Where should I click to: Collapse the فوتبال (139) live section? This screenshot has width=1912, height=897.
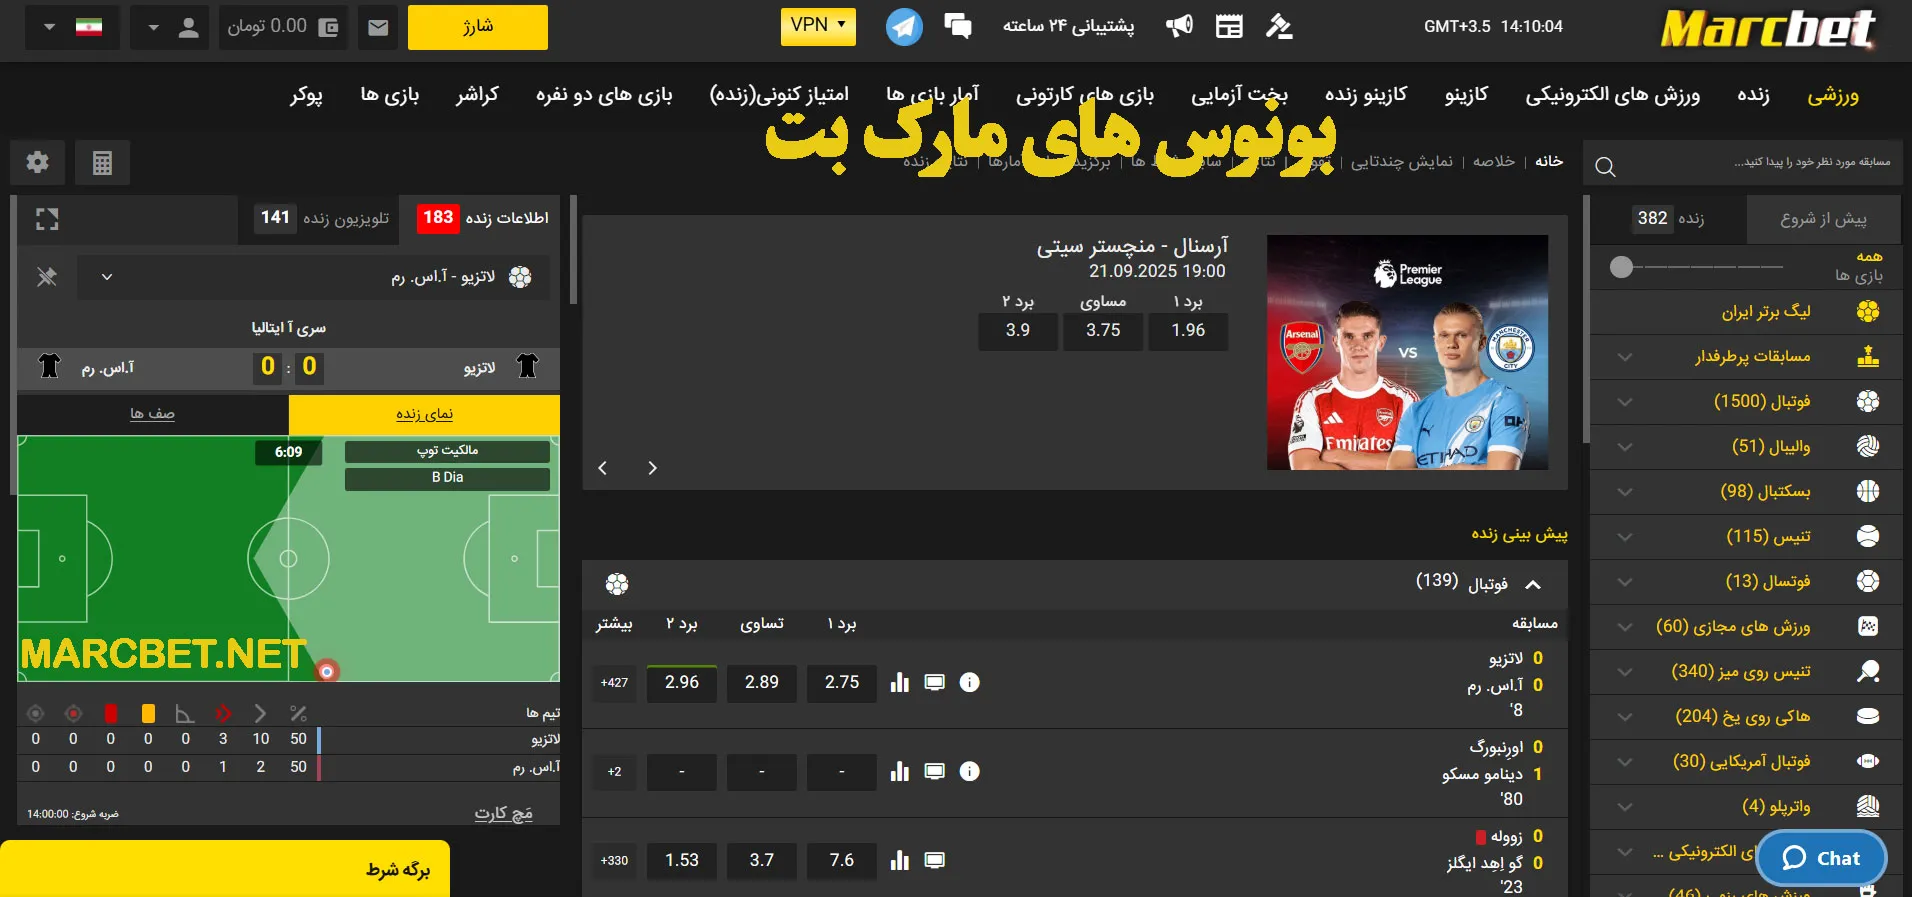1533,584
